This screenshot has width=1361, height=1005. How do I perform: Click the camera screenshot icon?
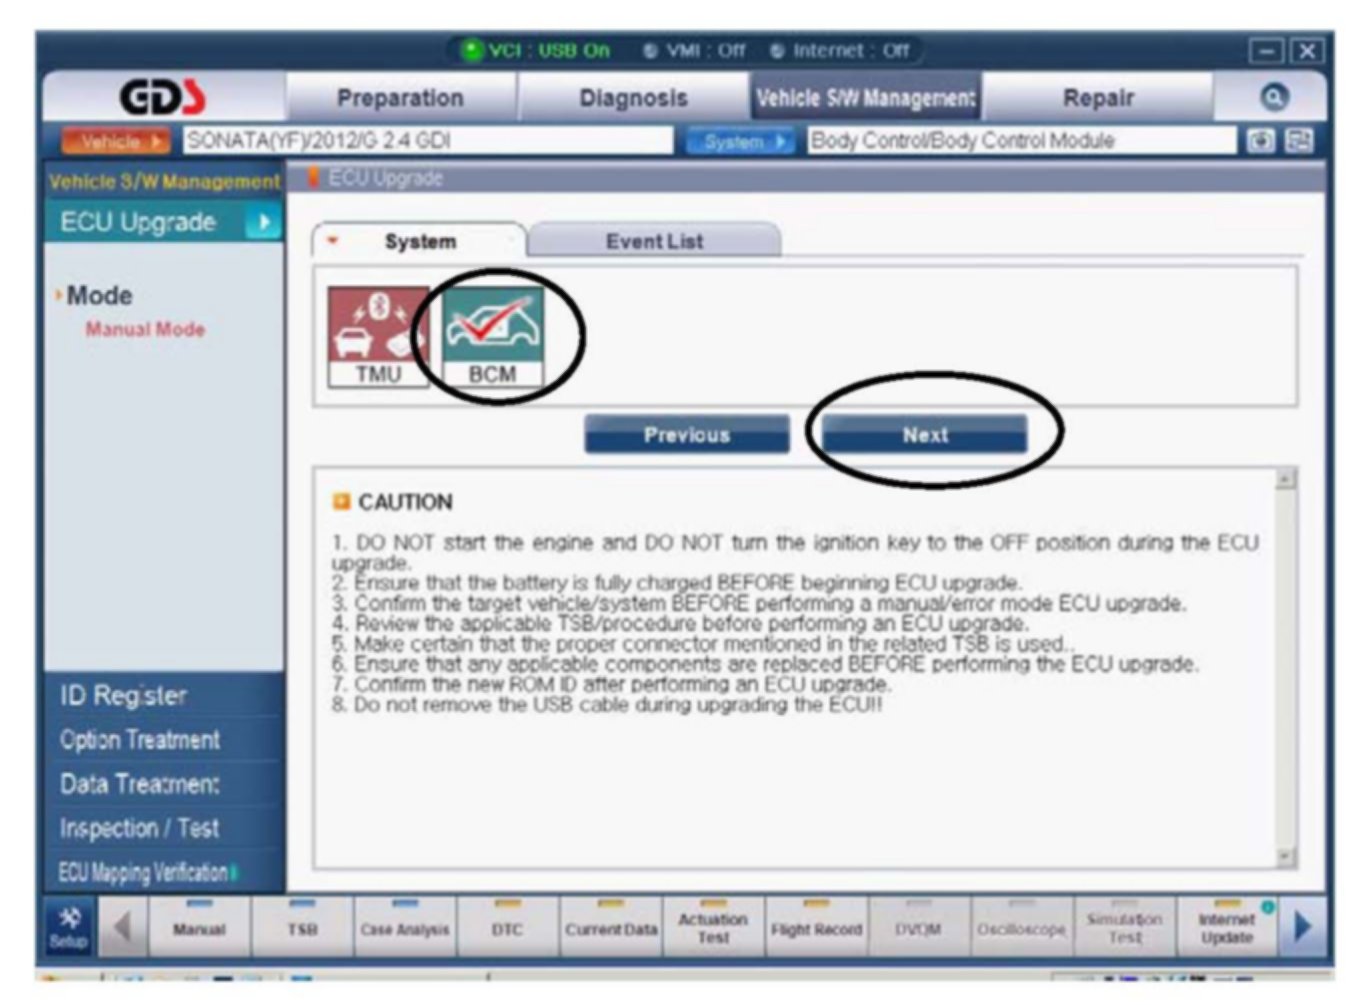pos(1261,141)
